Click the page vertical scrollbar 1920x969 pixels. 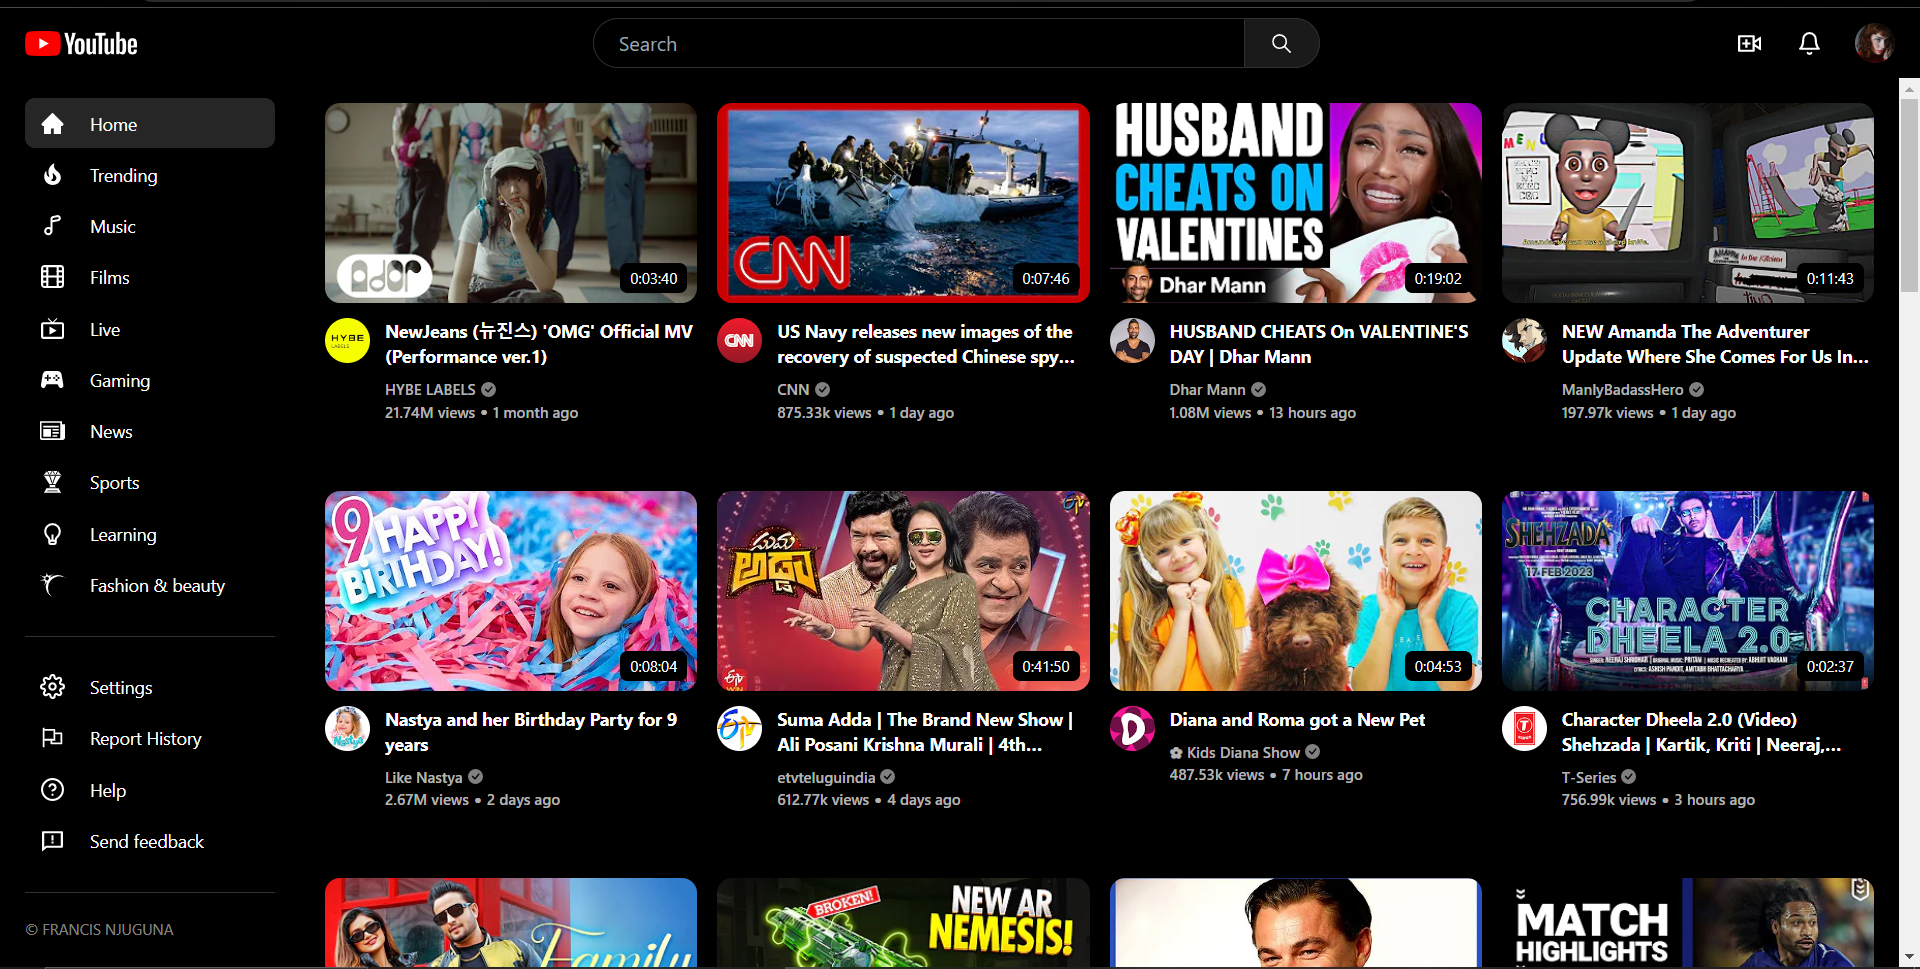(1909, 194)
